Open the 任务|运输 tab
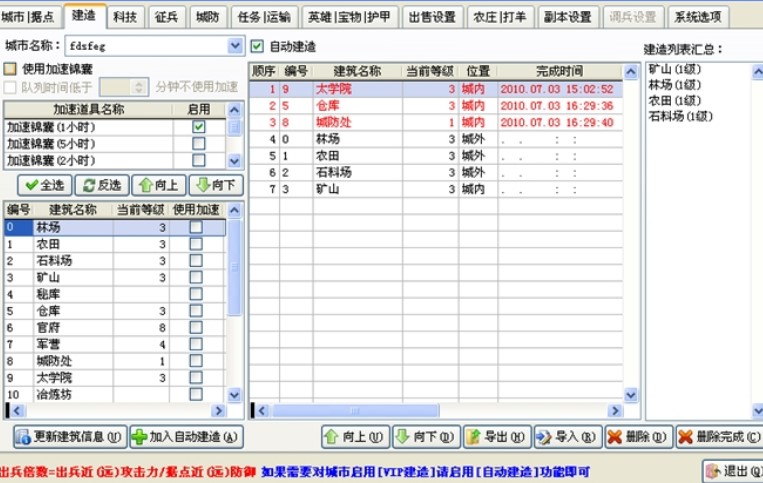Viewport: 763px width, 483px height. [x=265, y=17]
